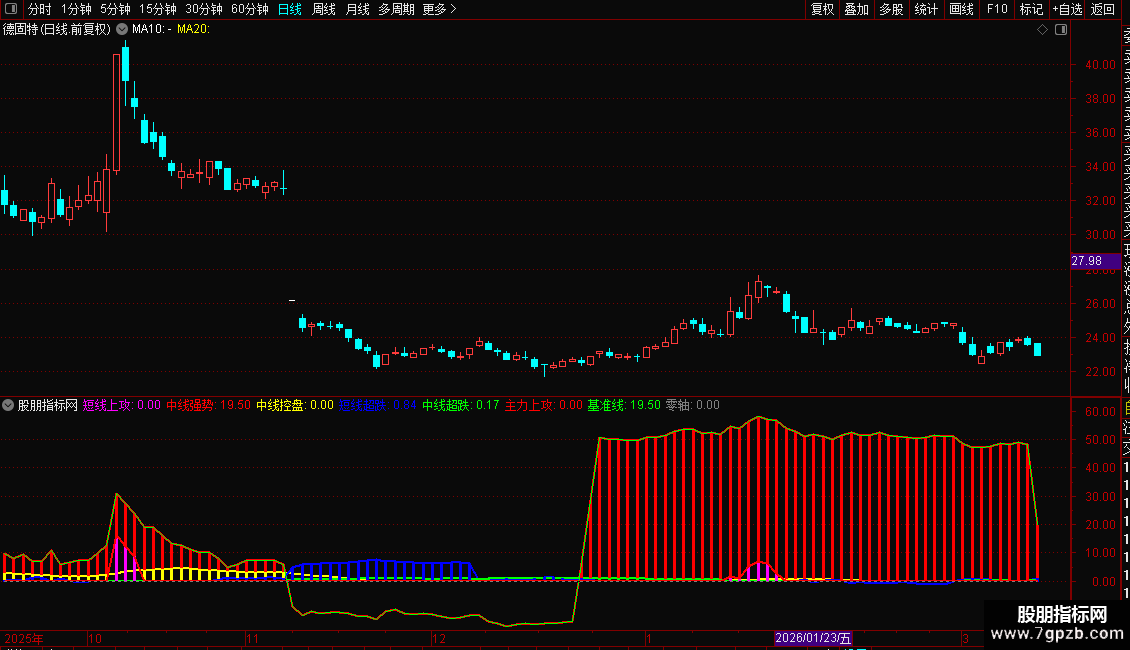The width and height of the screenshot is (1130, 650).
Task: Click the 叠加 overlay button
Action: coord(857,9)
